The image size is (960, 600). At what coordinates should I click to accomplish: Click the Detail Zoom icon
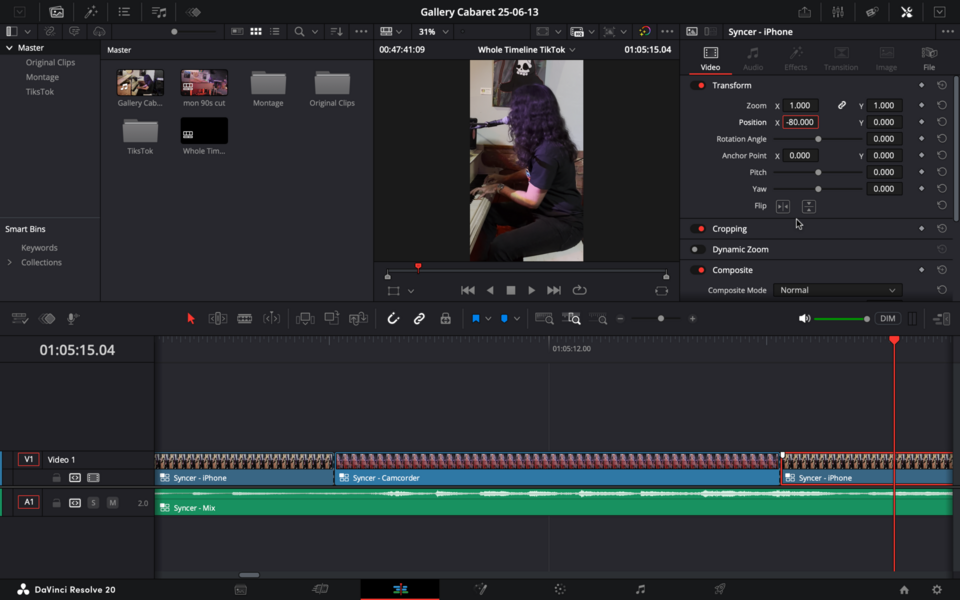point(572,318)
